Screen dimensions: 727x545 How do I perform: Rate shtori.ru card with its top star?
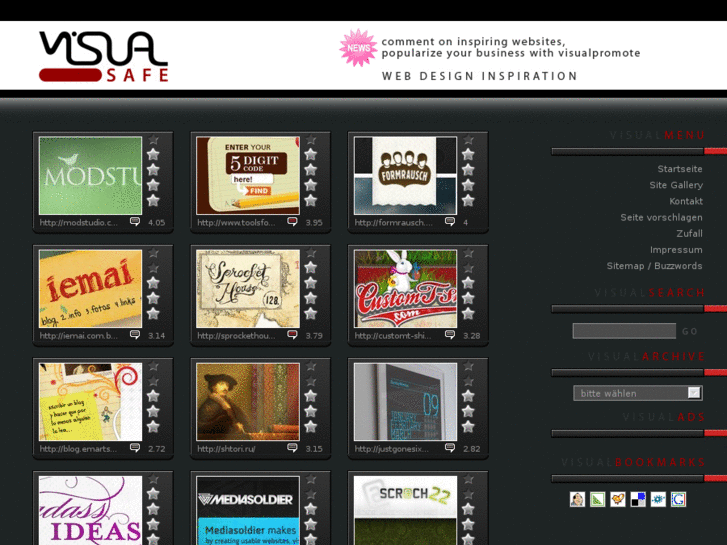311,366
